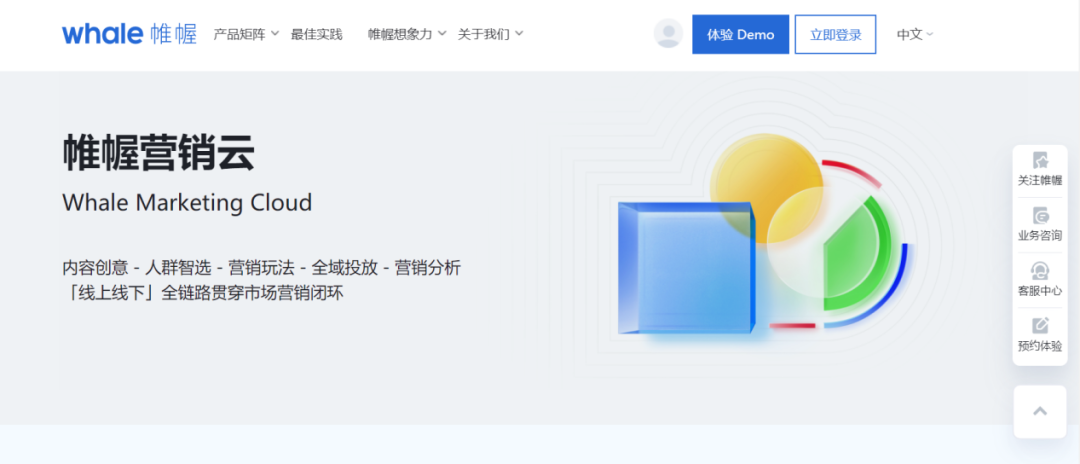Screen dimensions: 1080x464
Task: Open the 关于我们 menu
Action: 484,34
